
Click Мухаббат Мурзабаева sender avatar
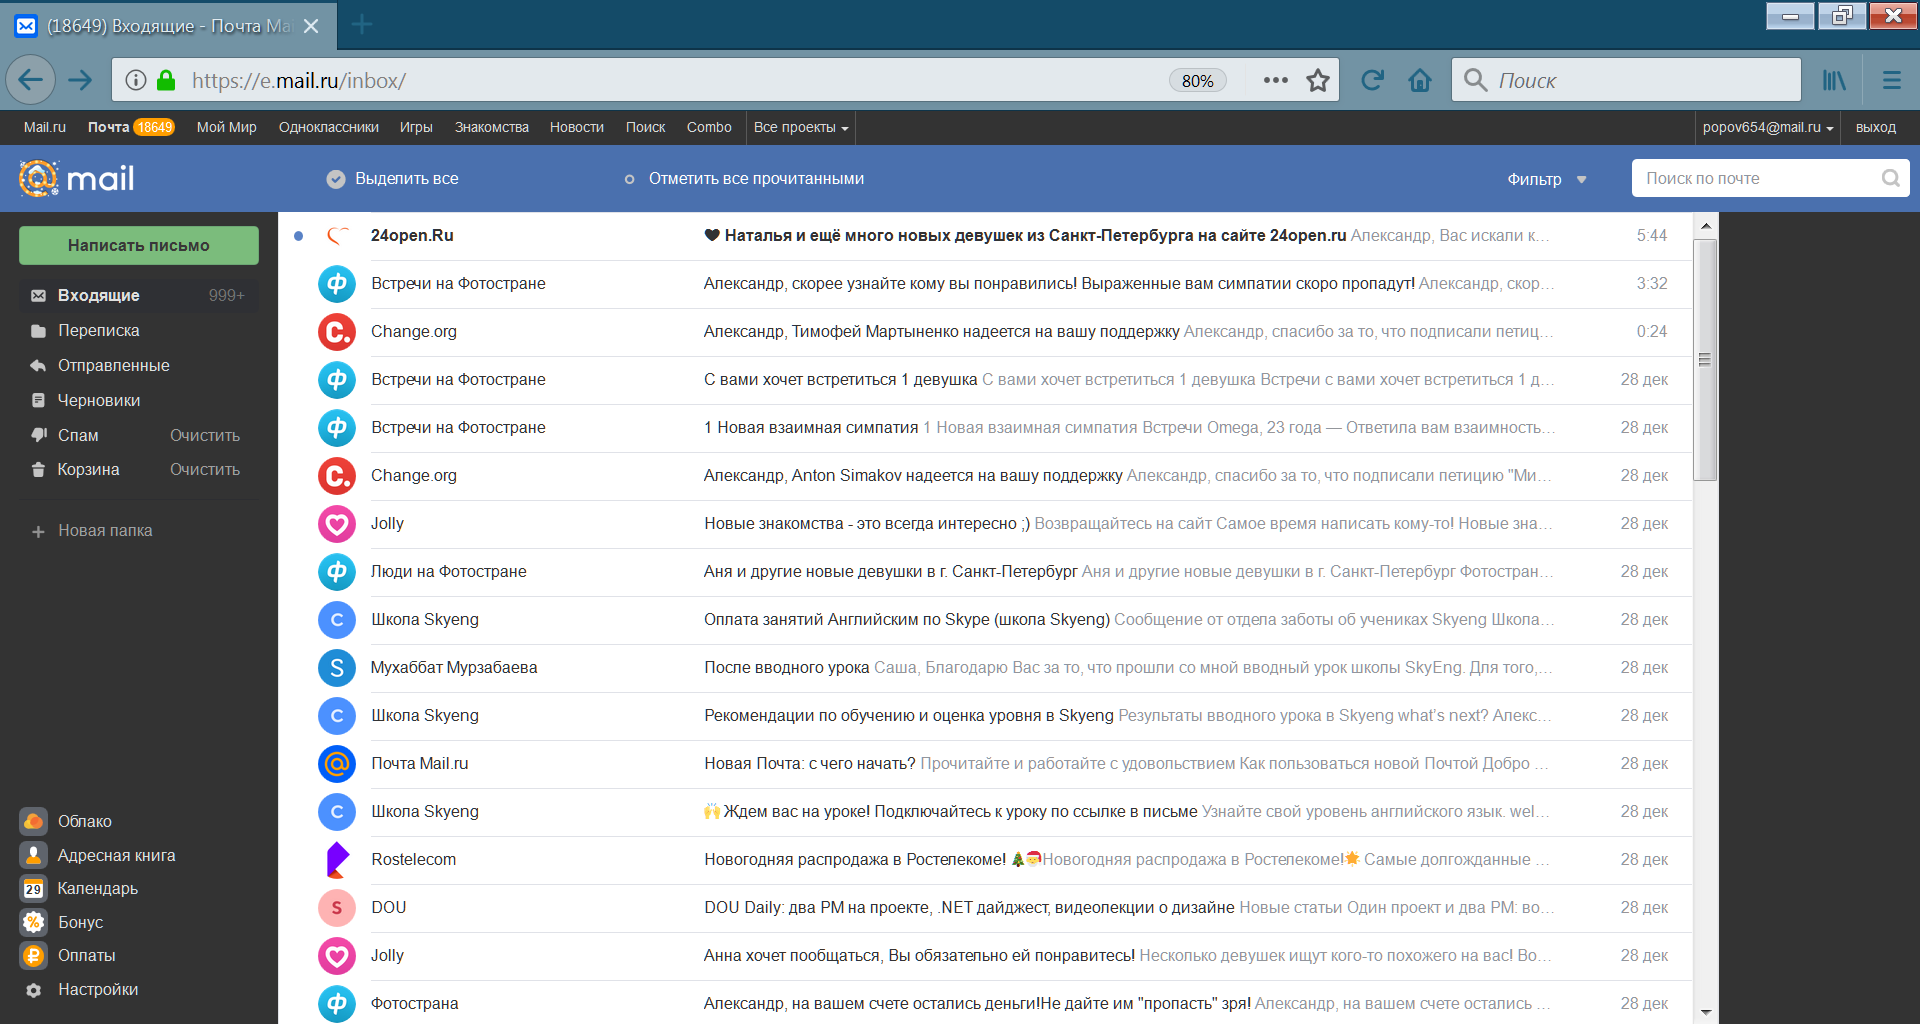click(337, 667)
